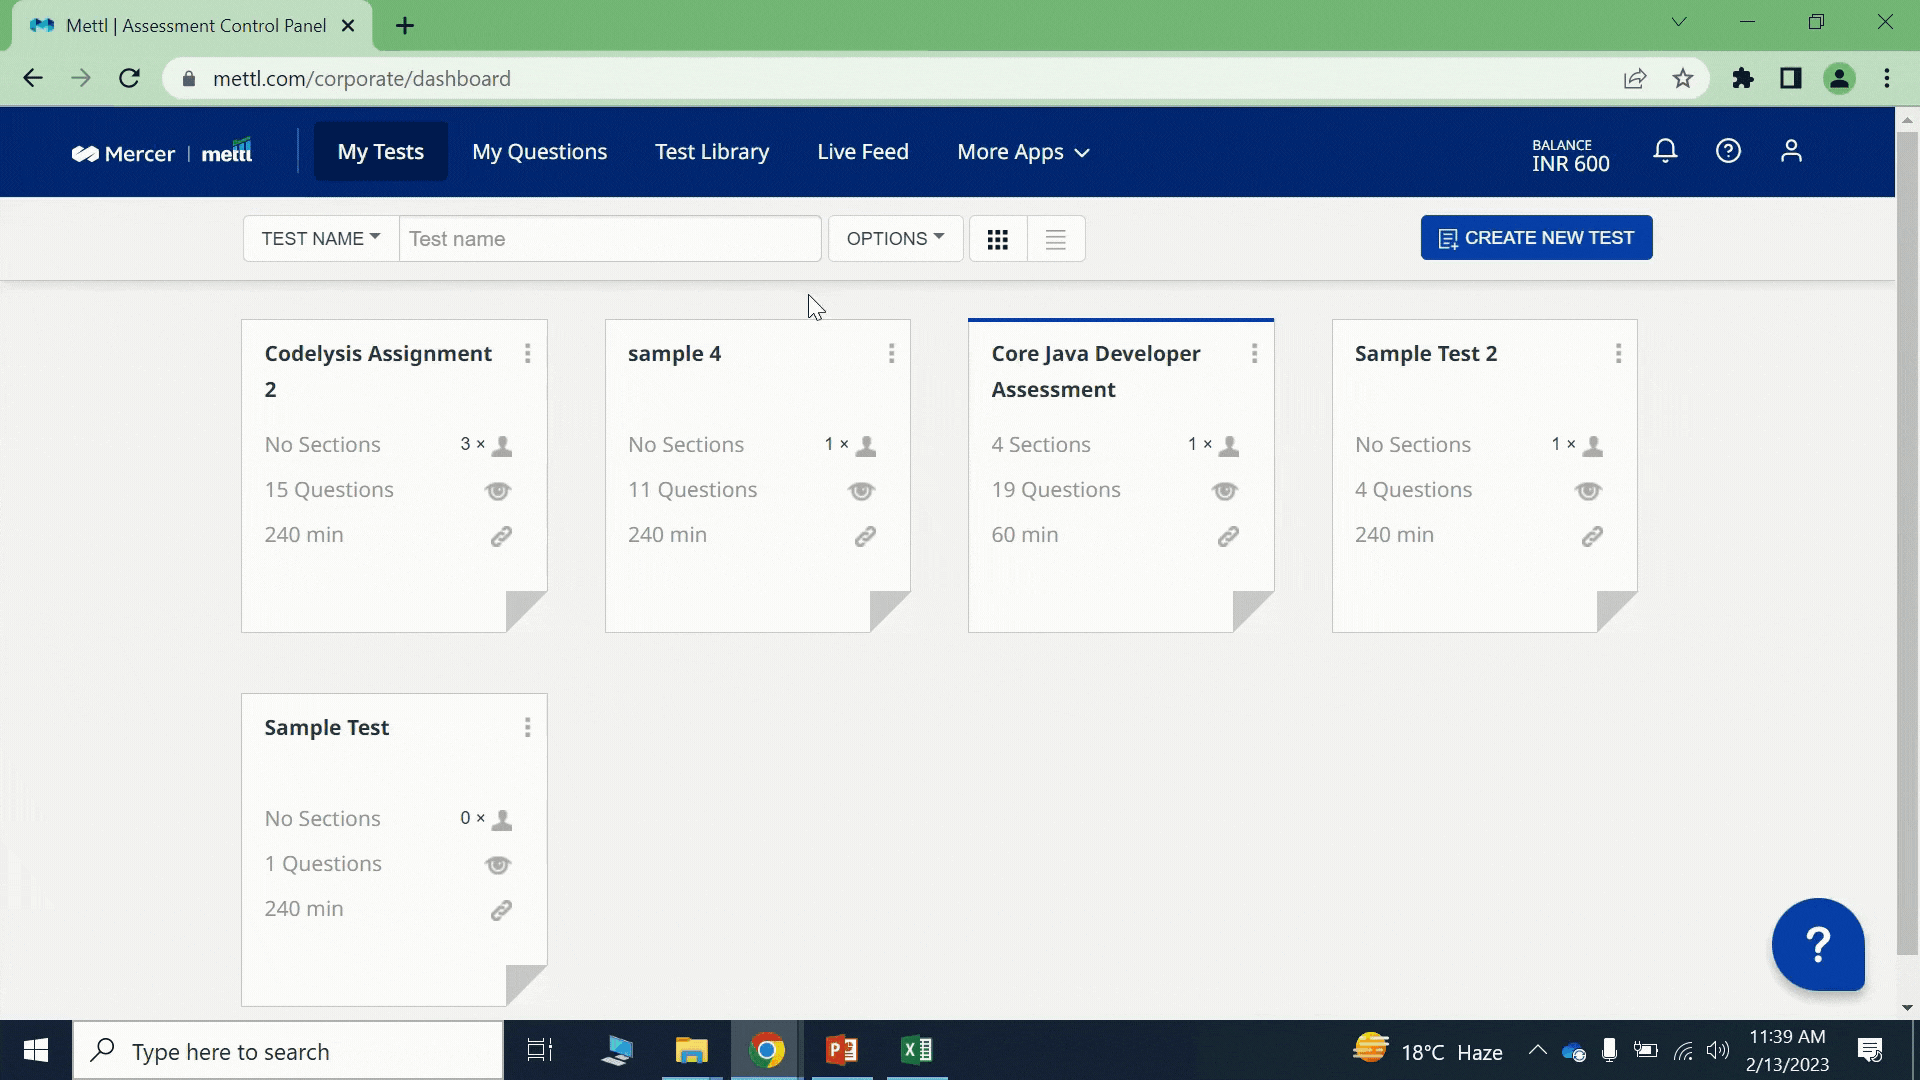Open kebab menu on Codelysis Assignment 2
Viewport: 1920px width, 1080px height.
point(528,354)
